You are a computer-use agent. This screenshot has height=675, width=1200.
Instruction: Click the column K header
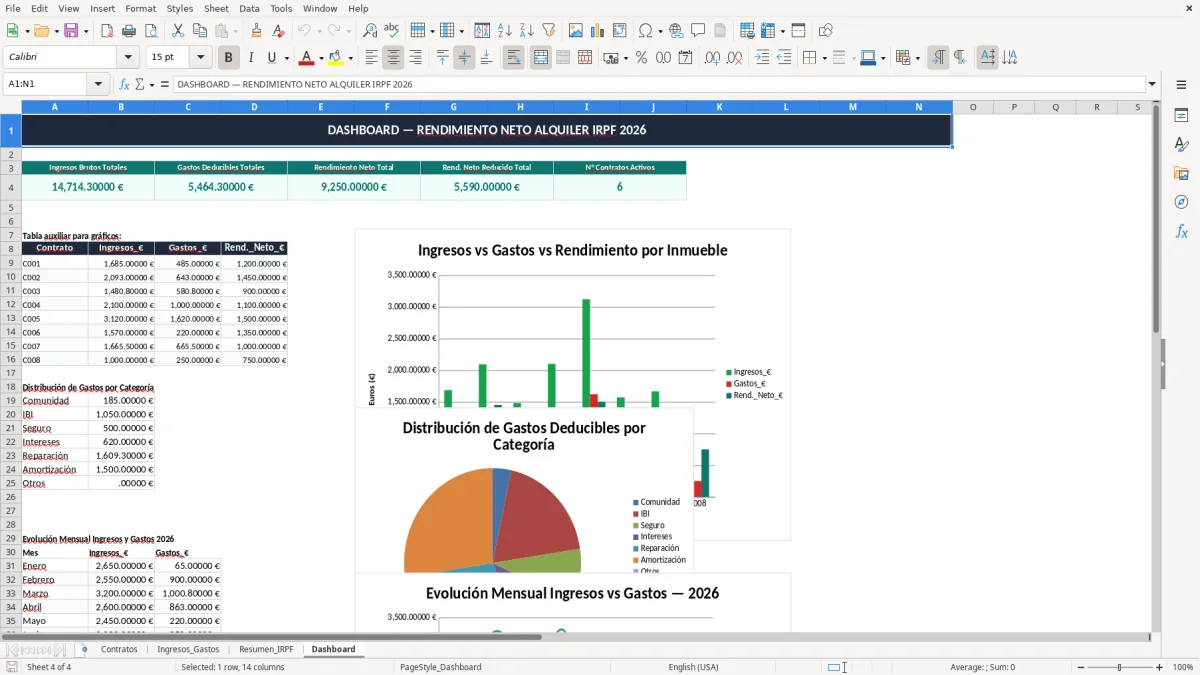pyautogui.click(x=719, y=107)
